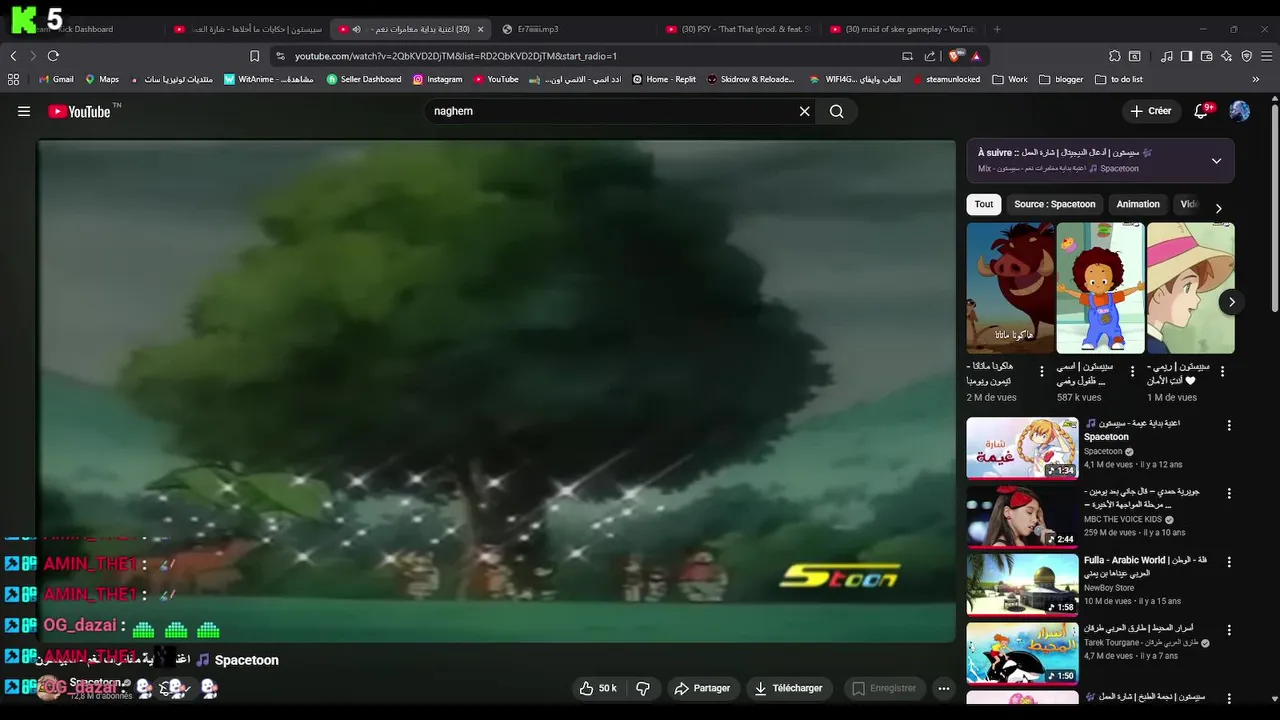The width and height of the screenshot is (1280, 720).
Task: Show hidden bookmarks with double chevron
Action: 1256,79
